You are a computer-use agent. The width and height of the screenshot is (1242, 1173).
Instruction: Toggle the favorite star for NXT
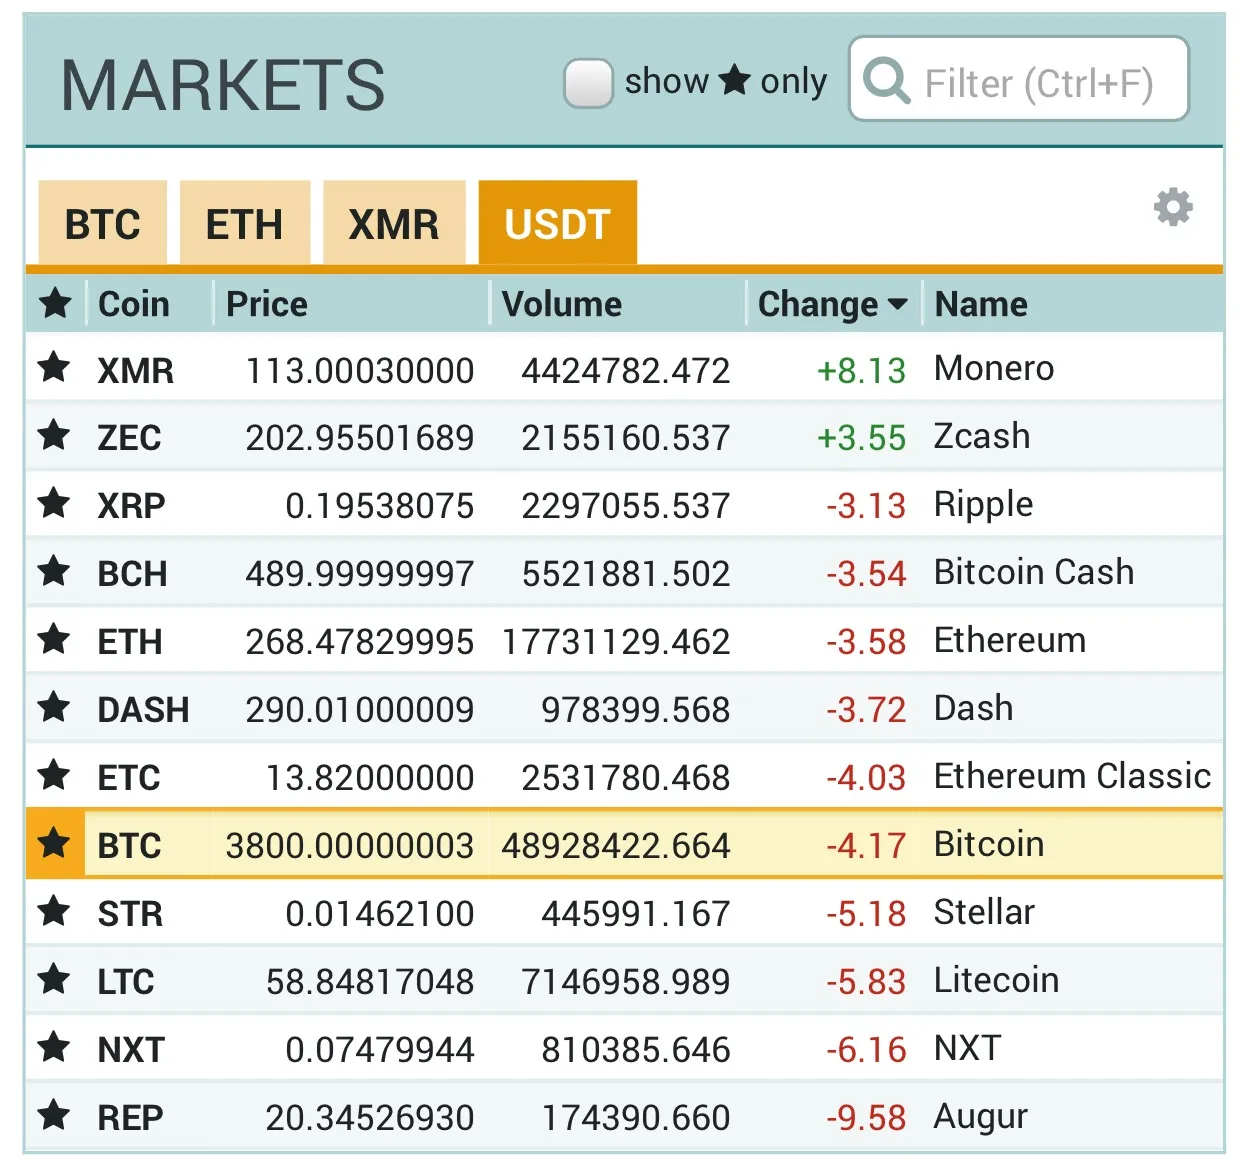(54, 1048)
